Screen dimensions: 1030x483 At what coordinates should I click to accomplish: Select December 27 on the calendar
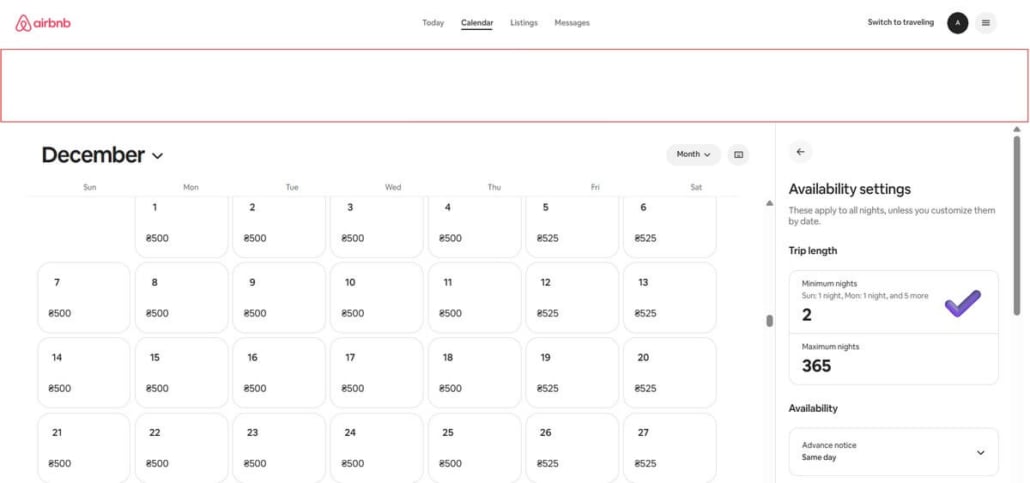(x=670, y=448)
